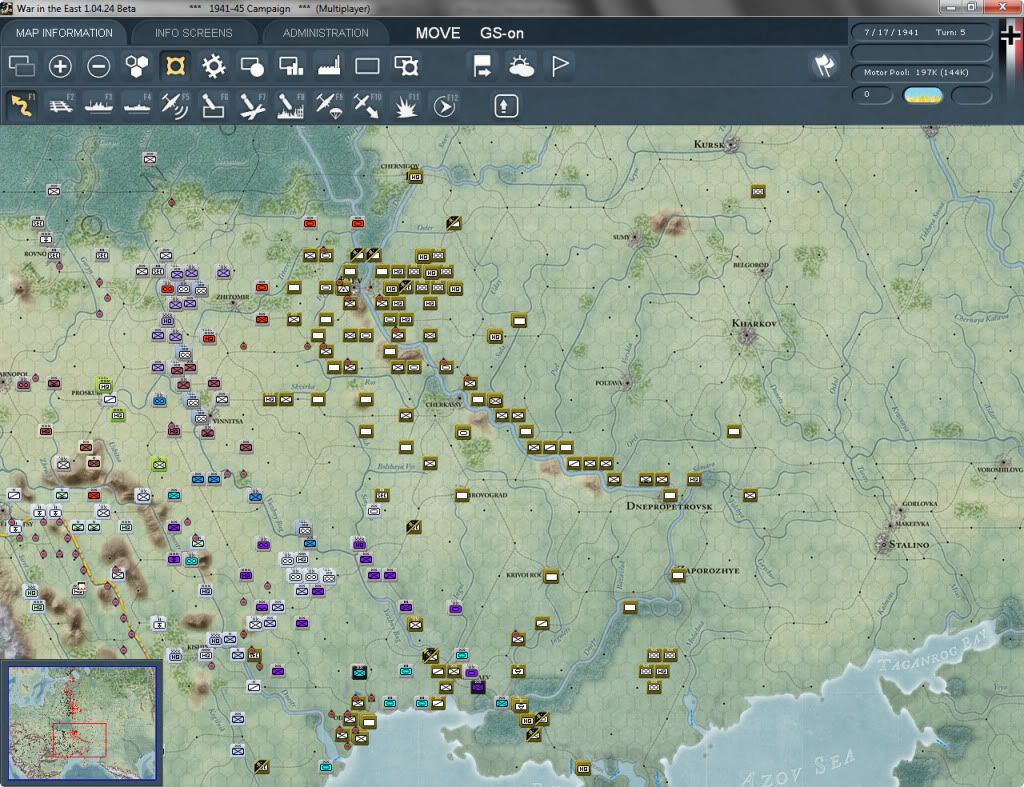Viewport: 1024px width, 787px height.
Task: Click the field showing 0
Action: 872,95
